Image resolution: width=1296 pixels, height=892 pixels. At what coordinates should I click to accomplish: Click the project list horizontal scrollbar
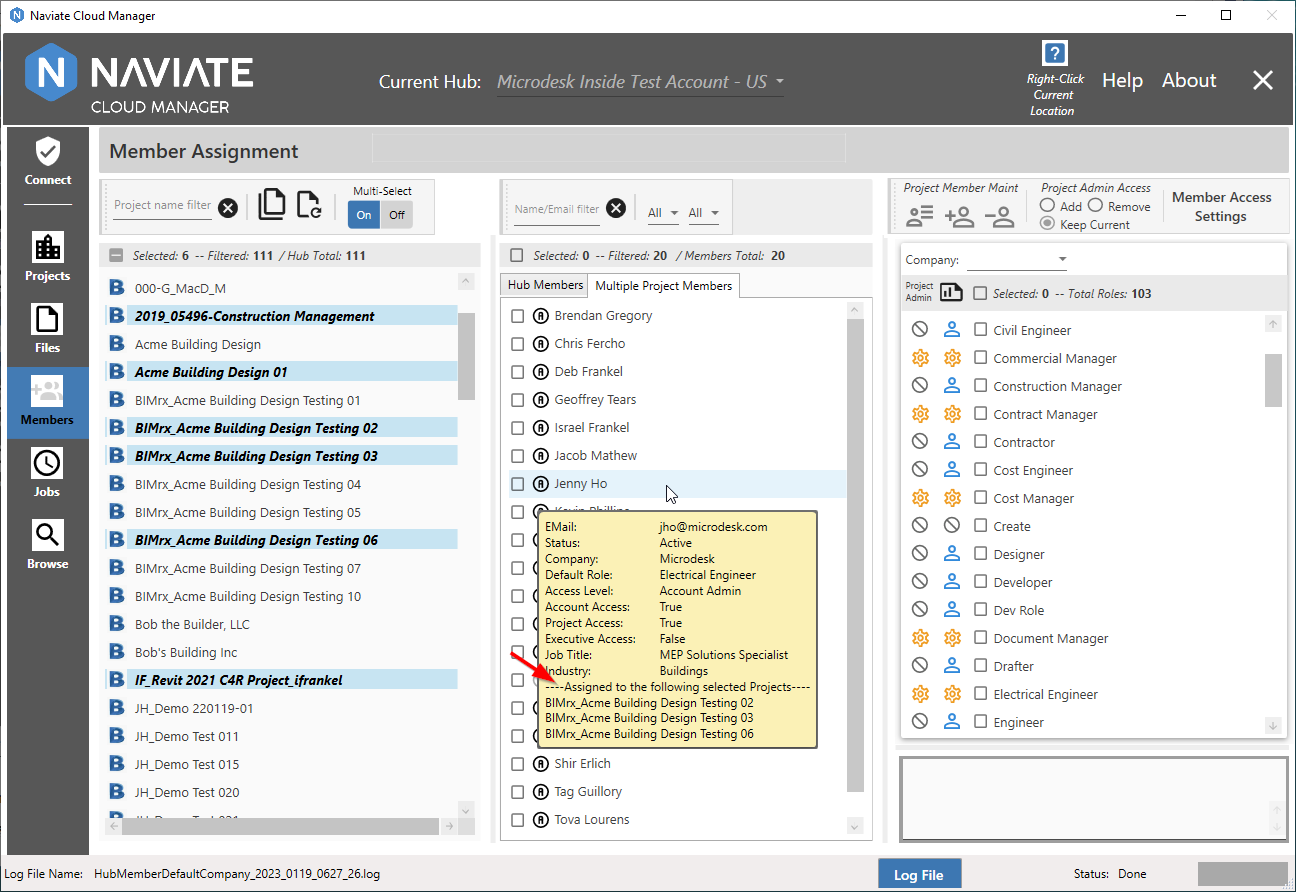[x=279, y=826]
